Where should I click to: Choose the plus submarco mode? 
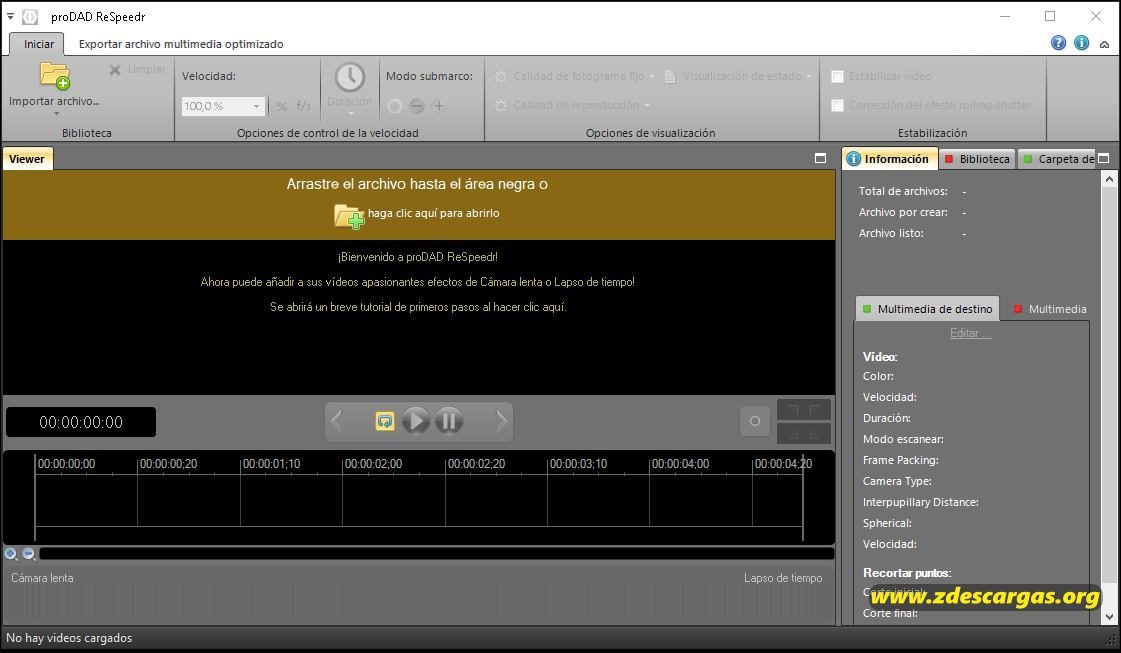click(x=439, y=106)
